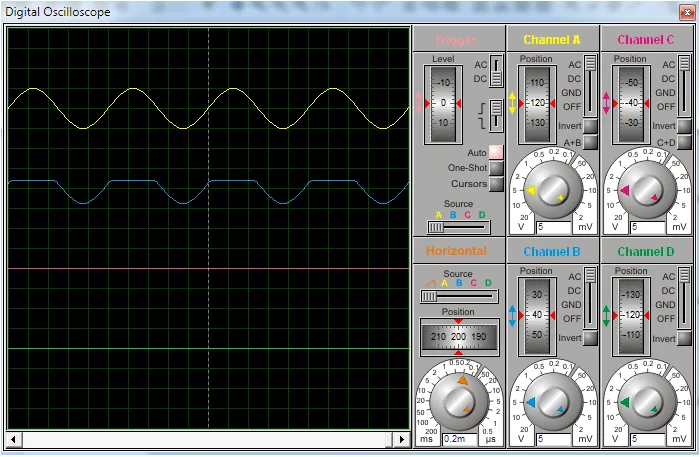
Task: Click the blue Channel B position arrows
Action: click(512, 316)
